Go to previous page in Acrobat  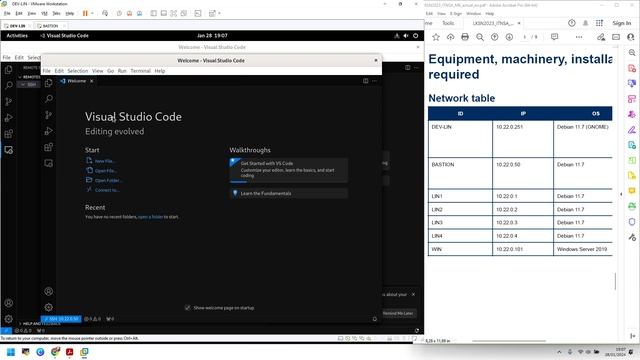click(x=495, y=37)
